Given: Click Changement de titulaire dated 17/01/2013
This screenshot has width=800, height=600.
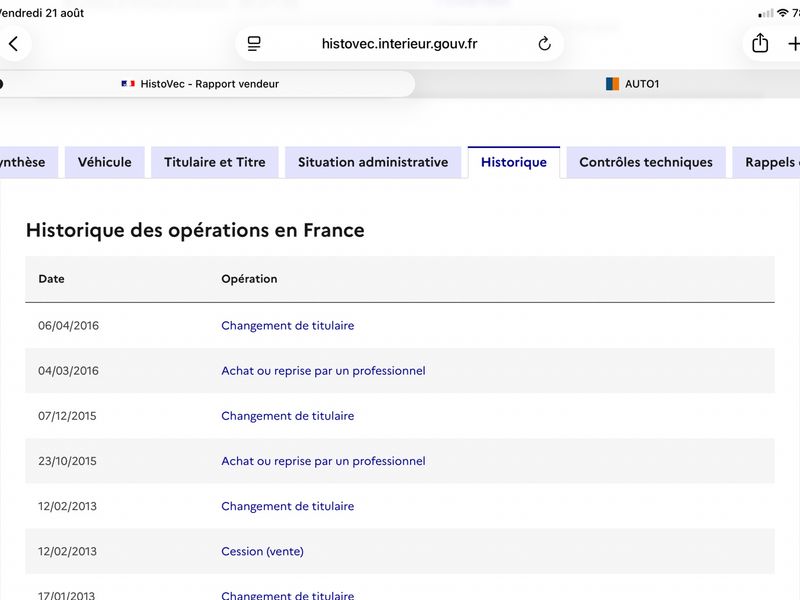Looking at the screenshot, I should tap(288, 595).
